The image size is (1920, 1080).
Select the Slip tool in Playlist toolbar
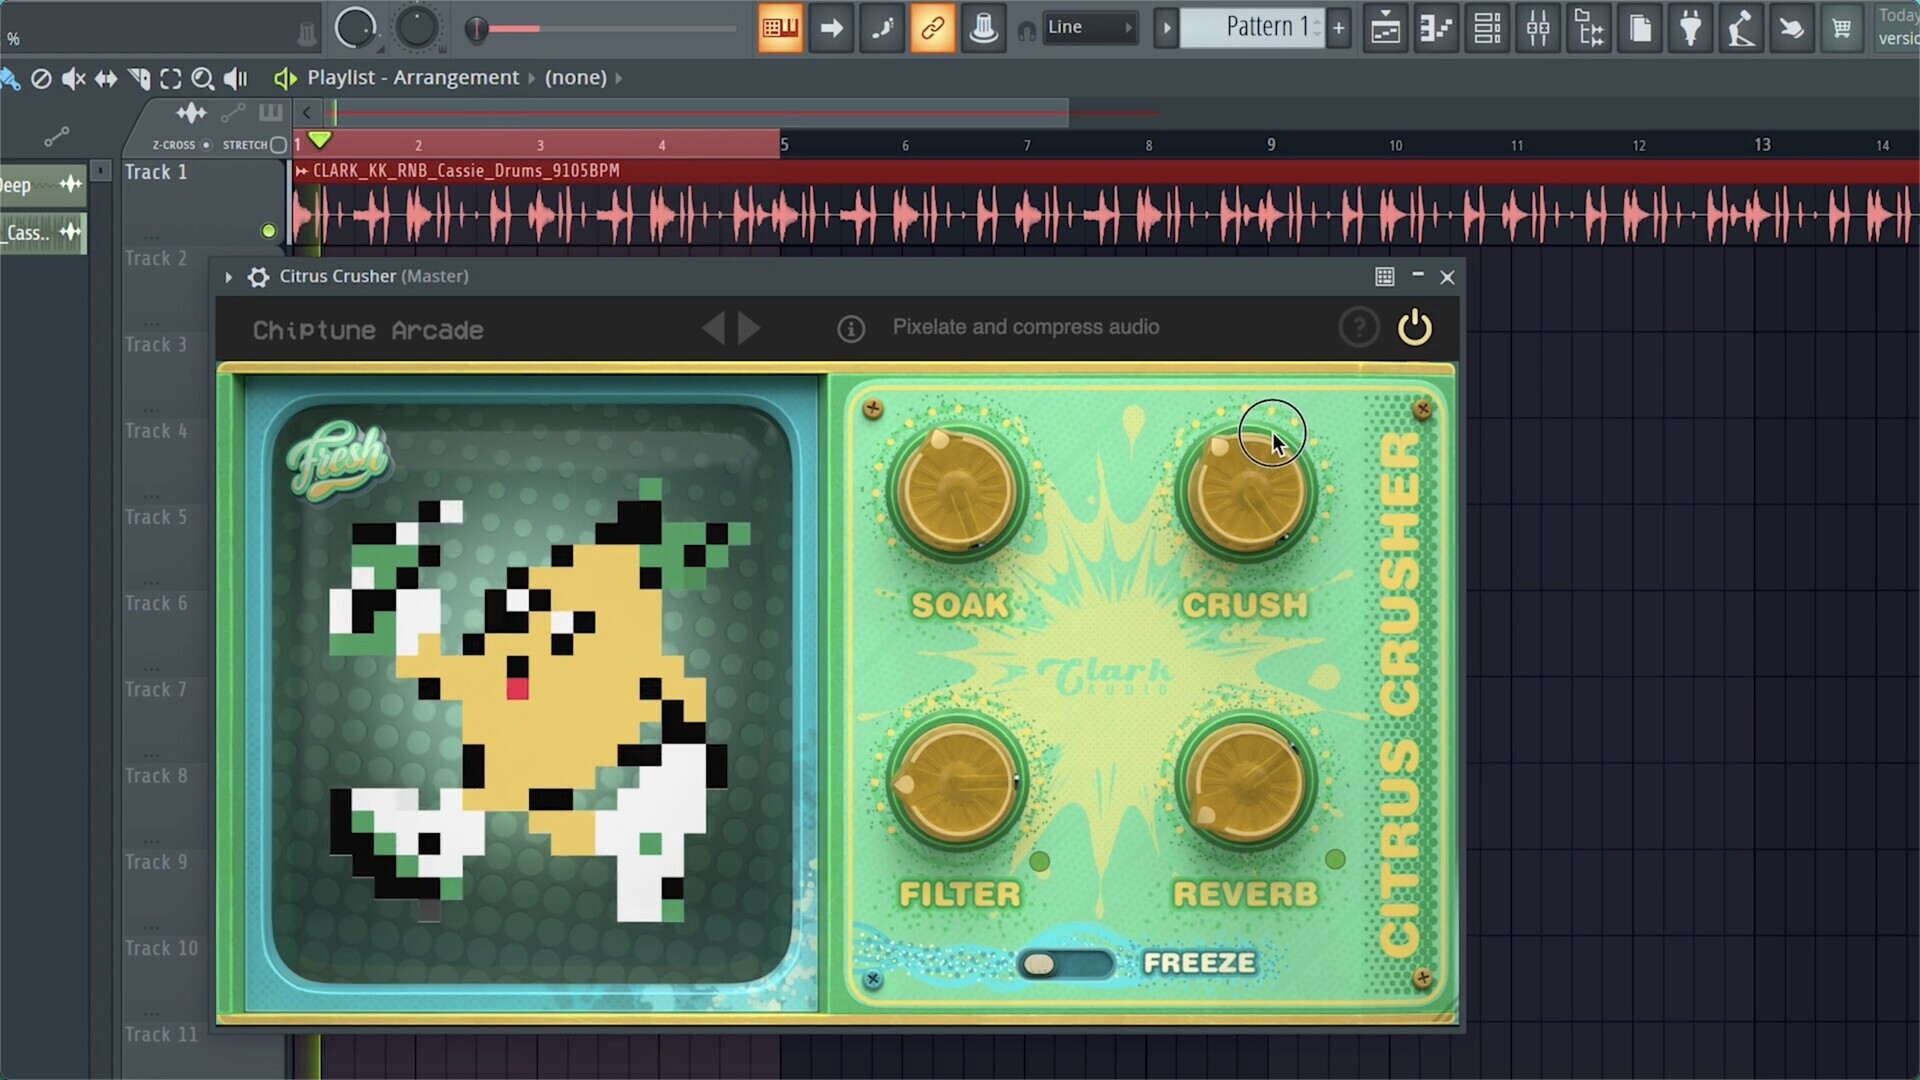[x=106, y=79]
